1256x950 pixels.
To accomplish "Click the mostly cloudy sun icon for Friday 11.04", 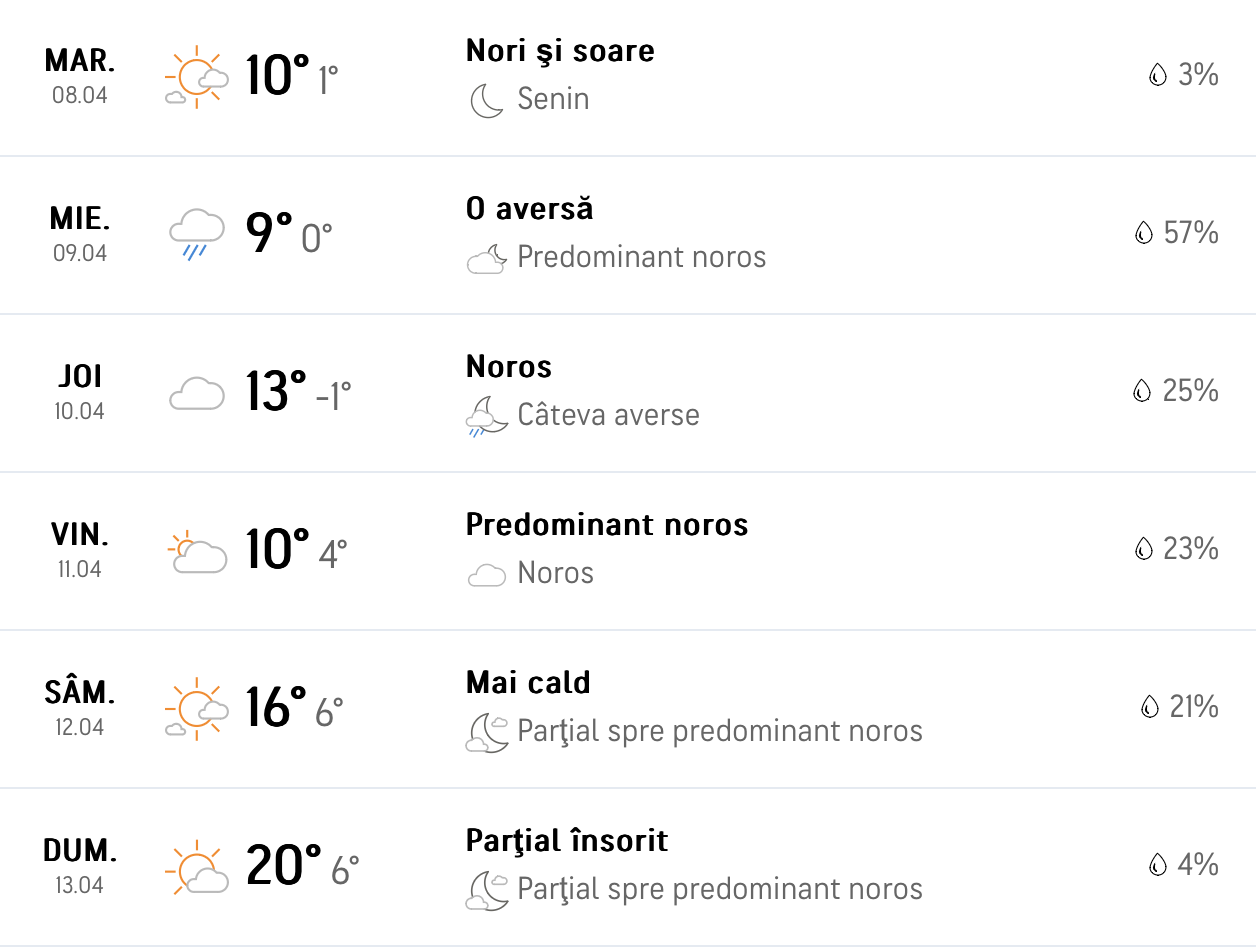I will (x=195, y=551).
